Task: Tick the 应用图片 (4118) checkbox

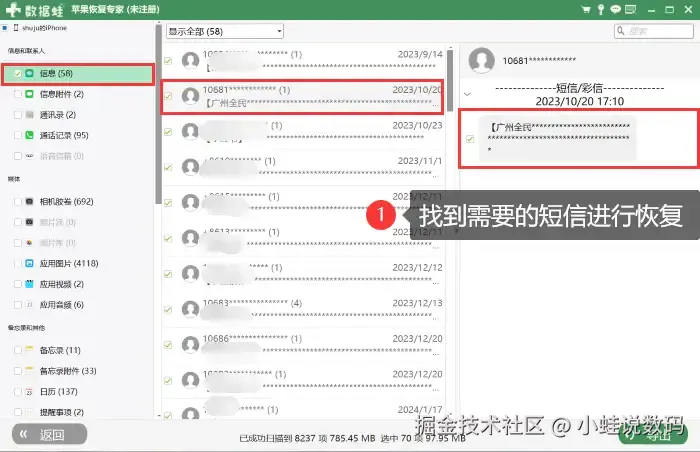Action: [18, 264]
